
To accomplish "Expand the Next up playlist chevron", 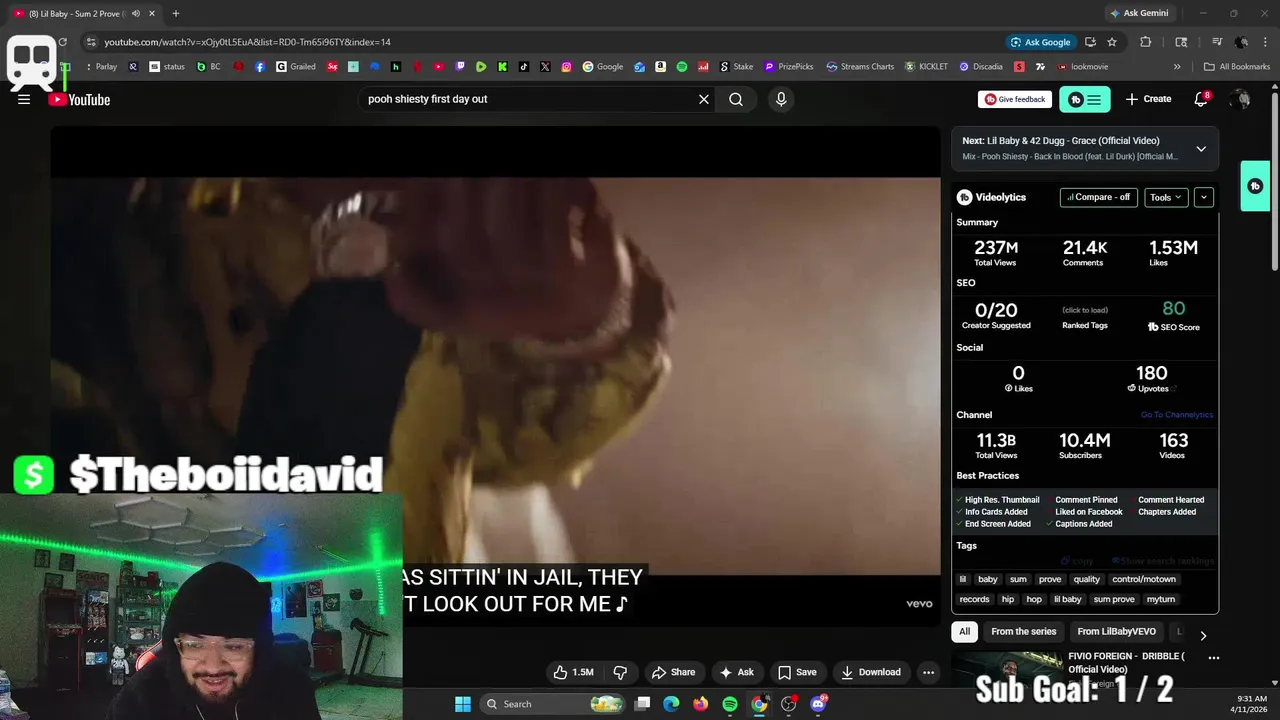I will point(1201,149).
